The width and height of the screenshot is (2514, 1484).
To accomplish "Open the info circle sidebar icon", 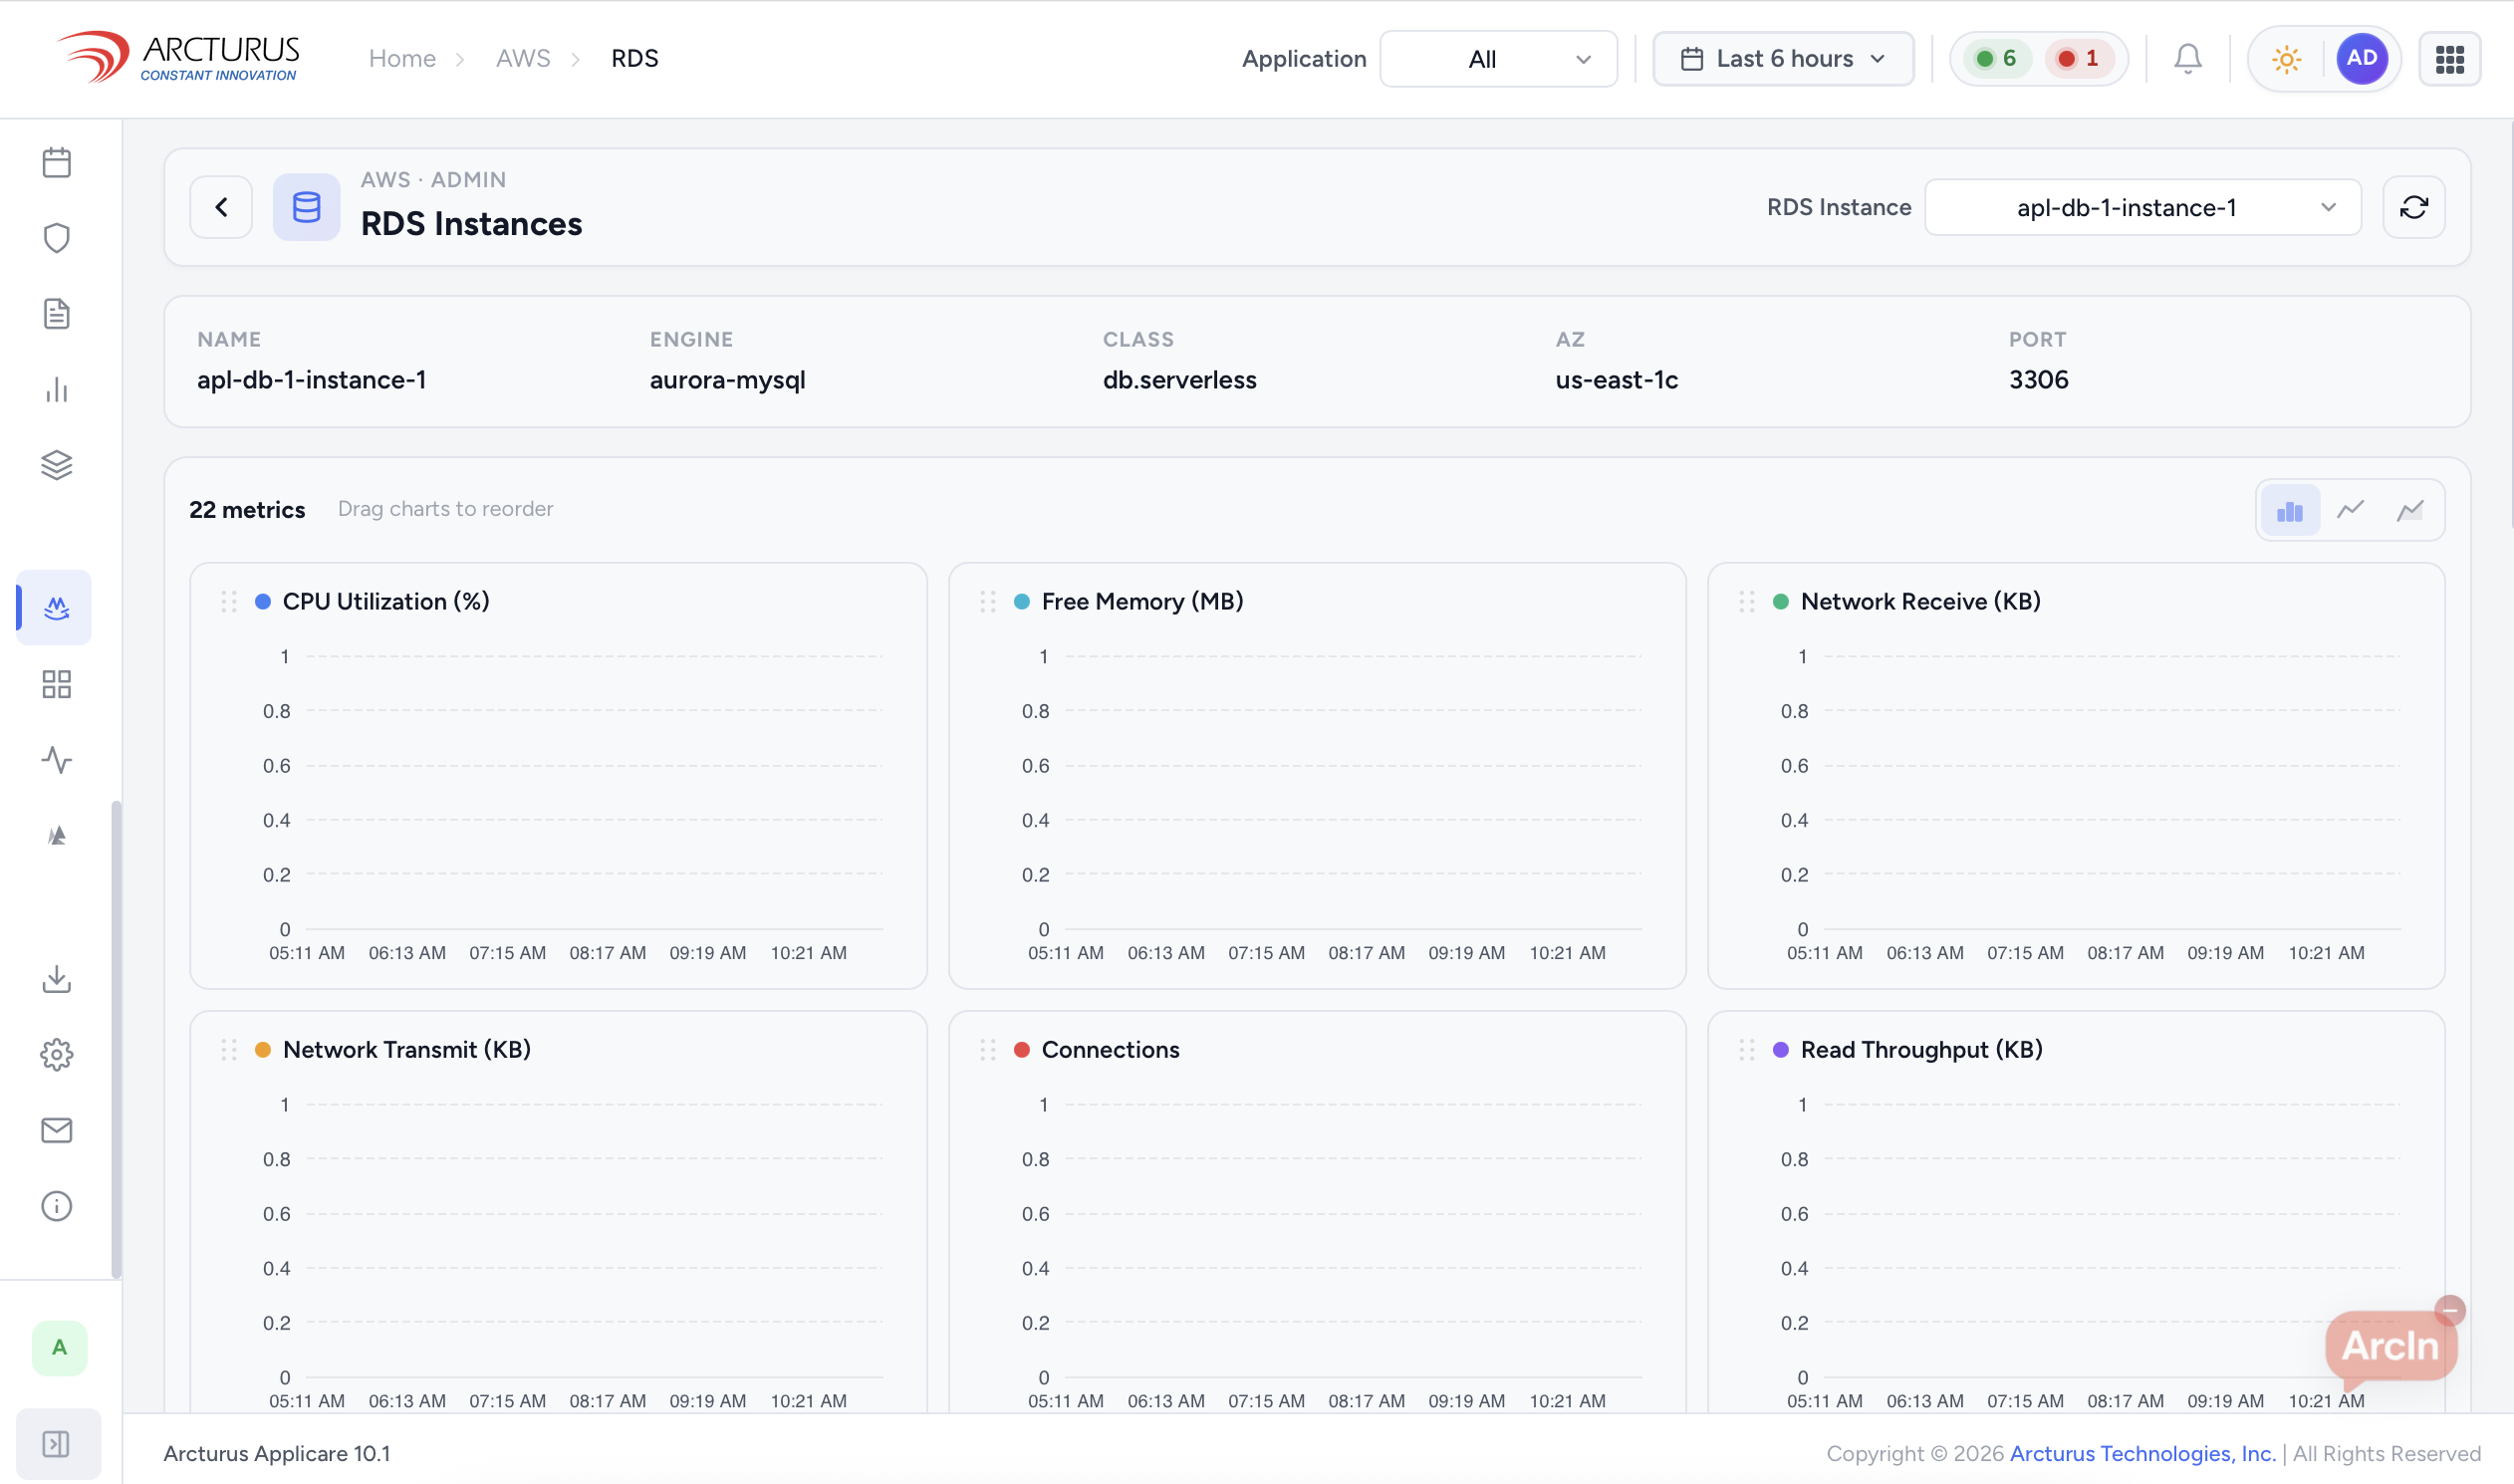I will click(x=57, y=1207).
